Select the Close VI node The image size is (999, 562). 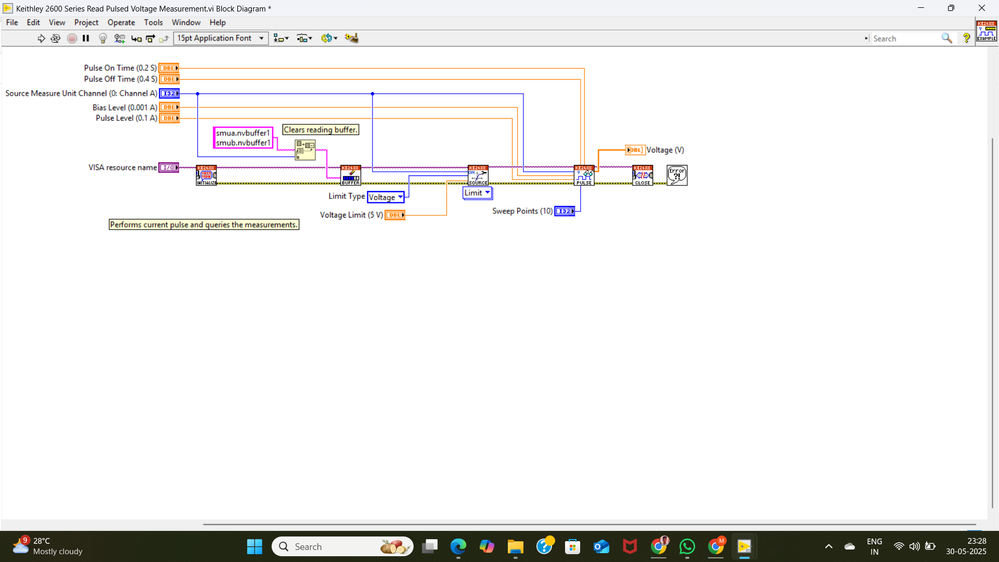coord(642,175)
